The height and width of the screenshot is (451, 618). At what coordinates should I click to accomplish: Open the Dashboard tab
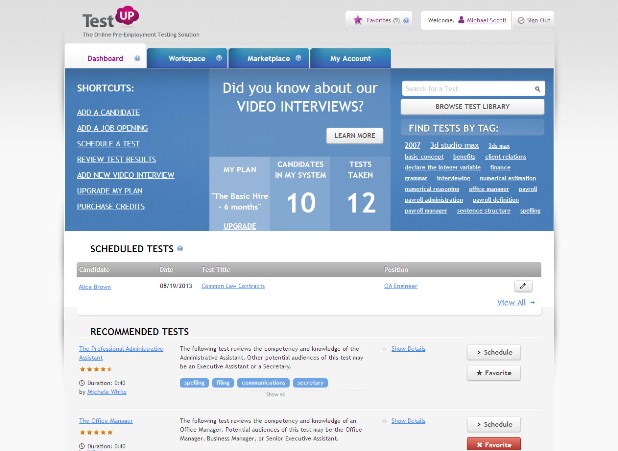(106, 58)
